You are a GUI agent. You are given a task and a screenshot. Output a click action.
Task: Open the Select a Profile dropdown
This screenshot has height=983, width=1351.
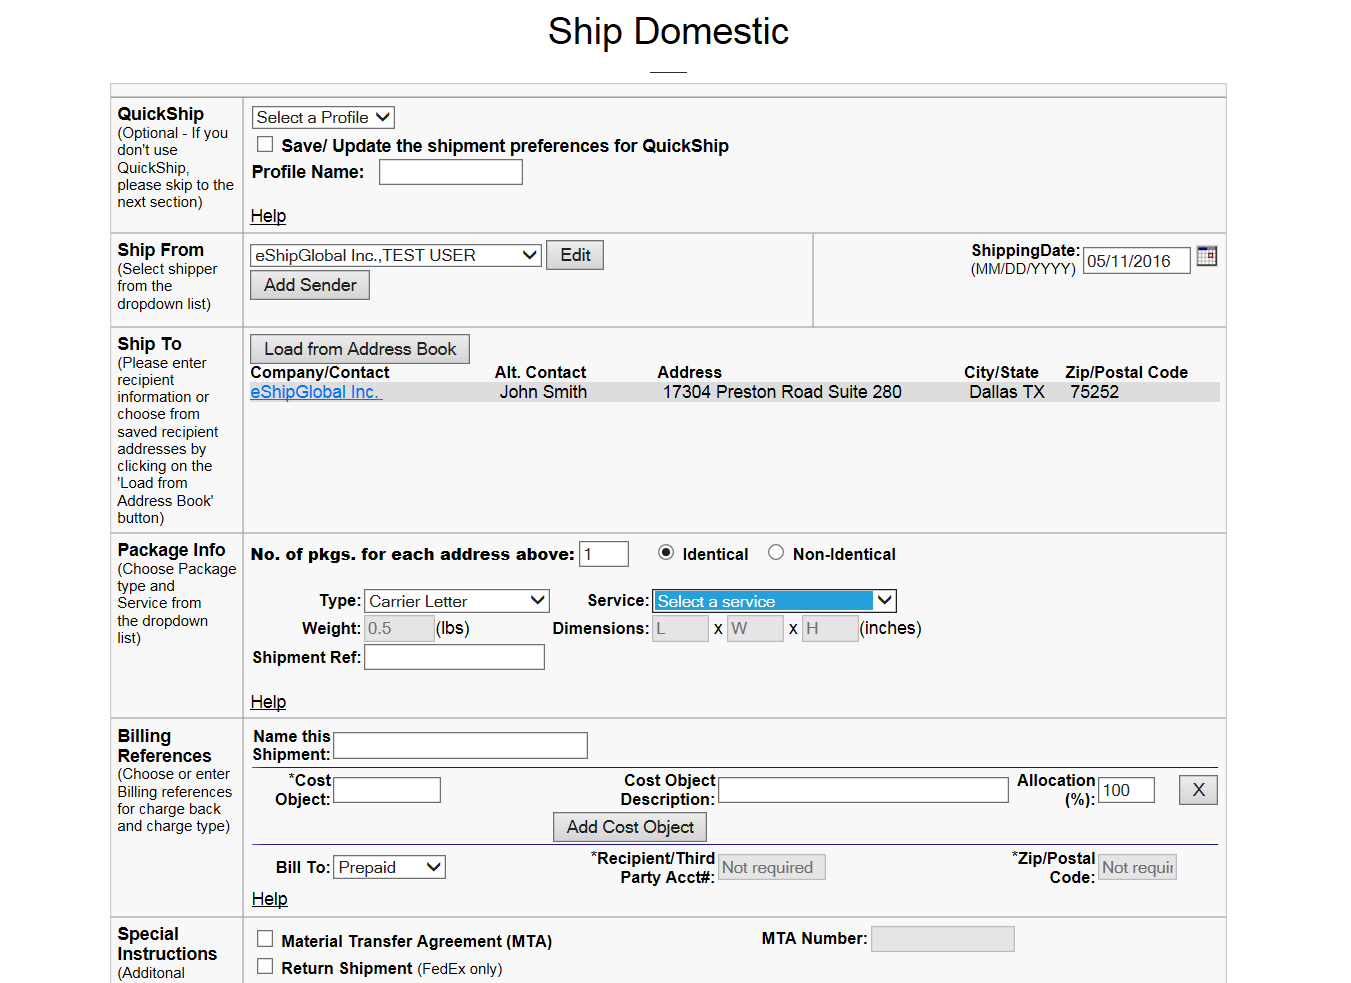(323, 118)
